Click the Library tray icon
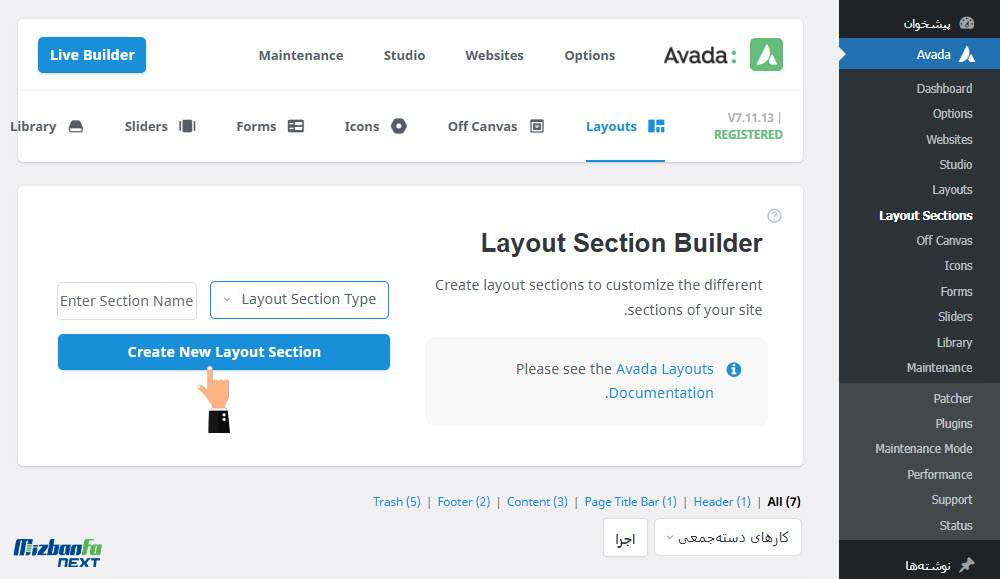This screenshot has height=579, width=1000. (x=76, y=126)
